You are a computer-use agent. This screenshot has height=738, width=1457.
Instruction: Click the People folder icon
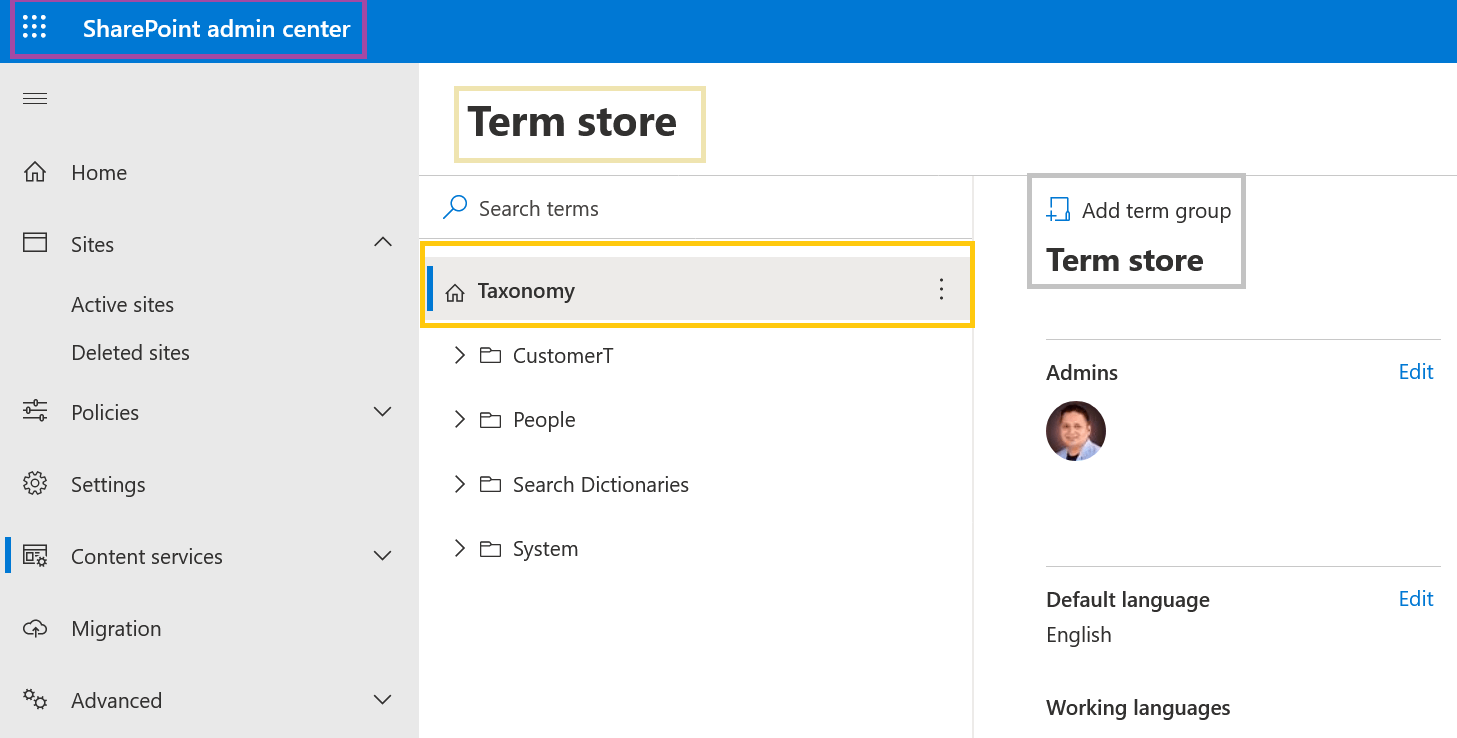pyautogui.click(x=490, y=420)
